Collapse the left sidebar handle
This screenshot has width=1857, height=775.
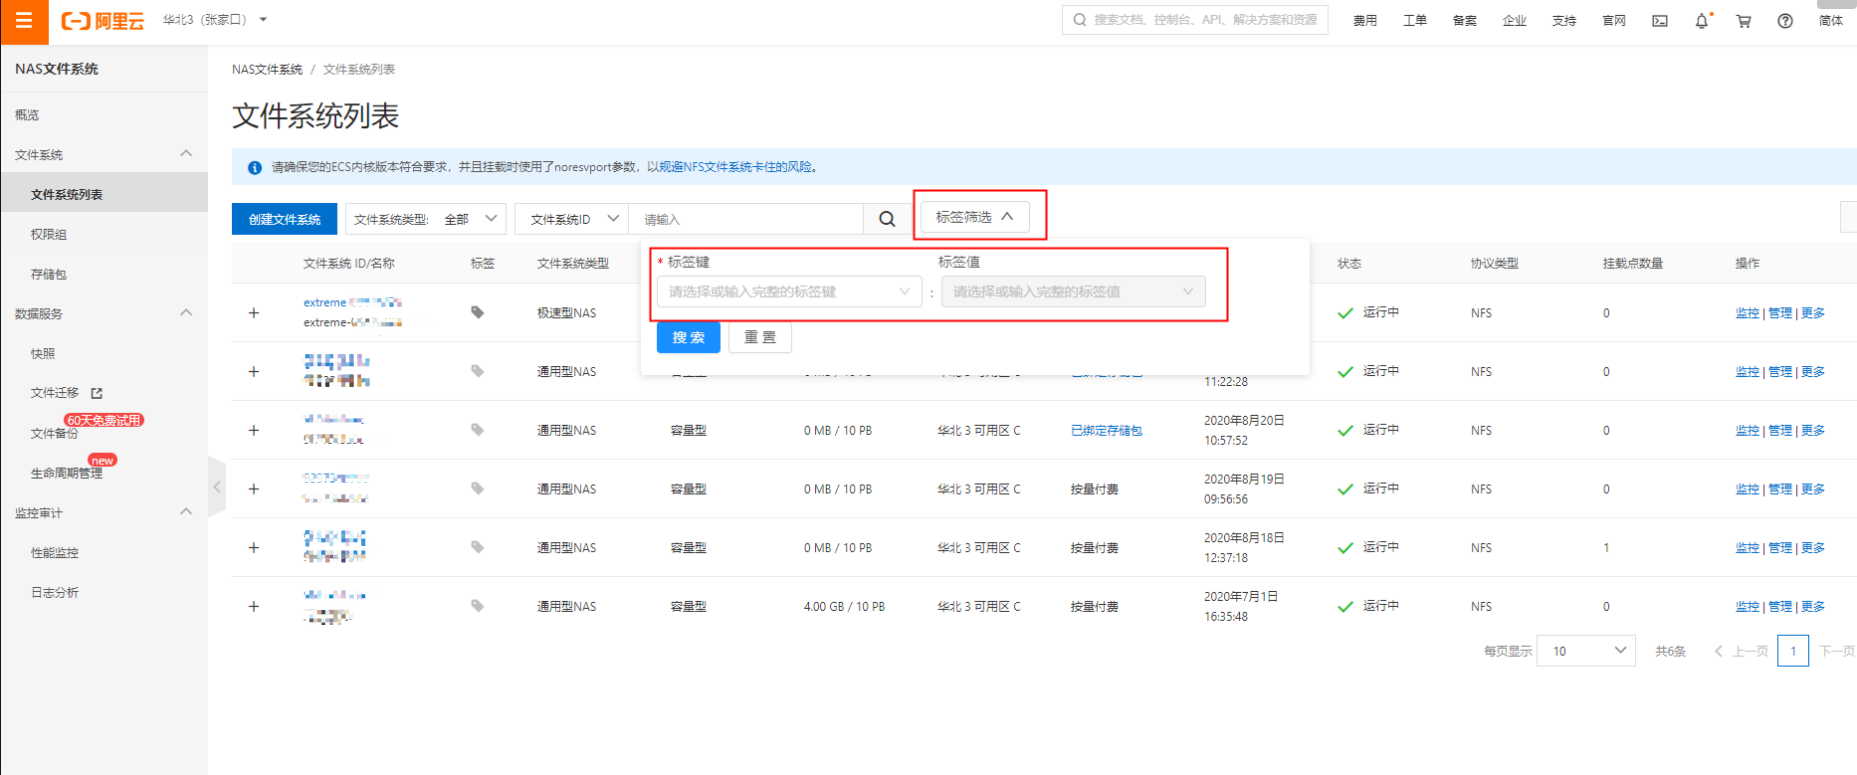pos(217,487)
